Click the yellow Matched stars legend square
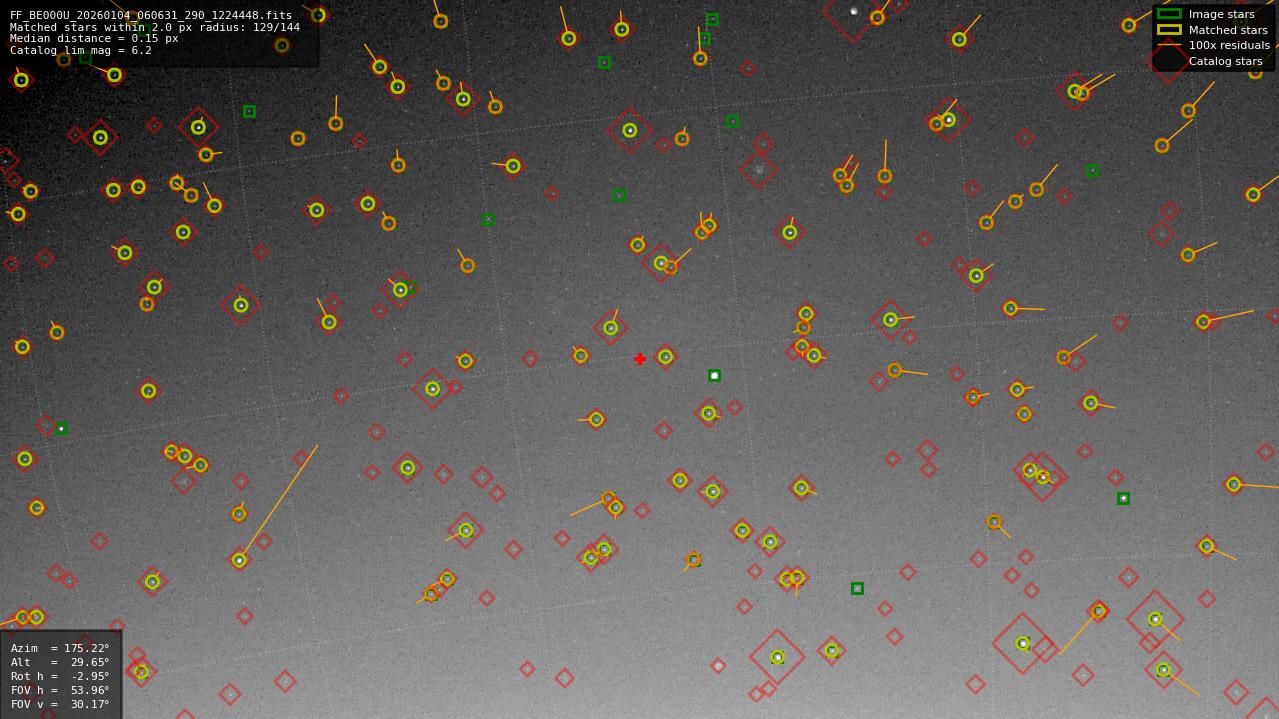This screenshot has width=1279, height=719. [x=1169, y=30]
